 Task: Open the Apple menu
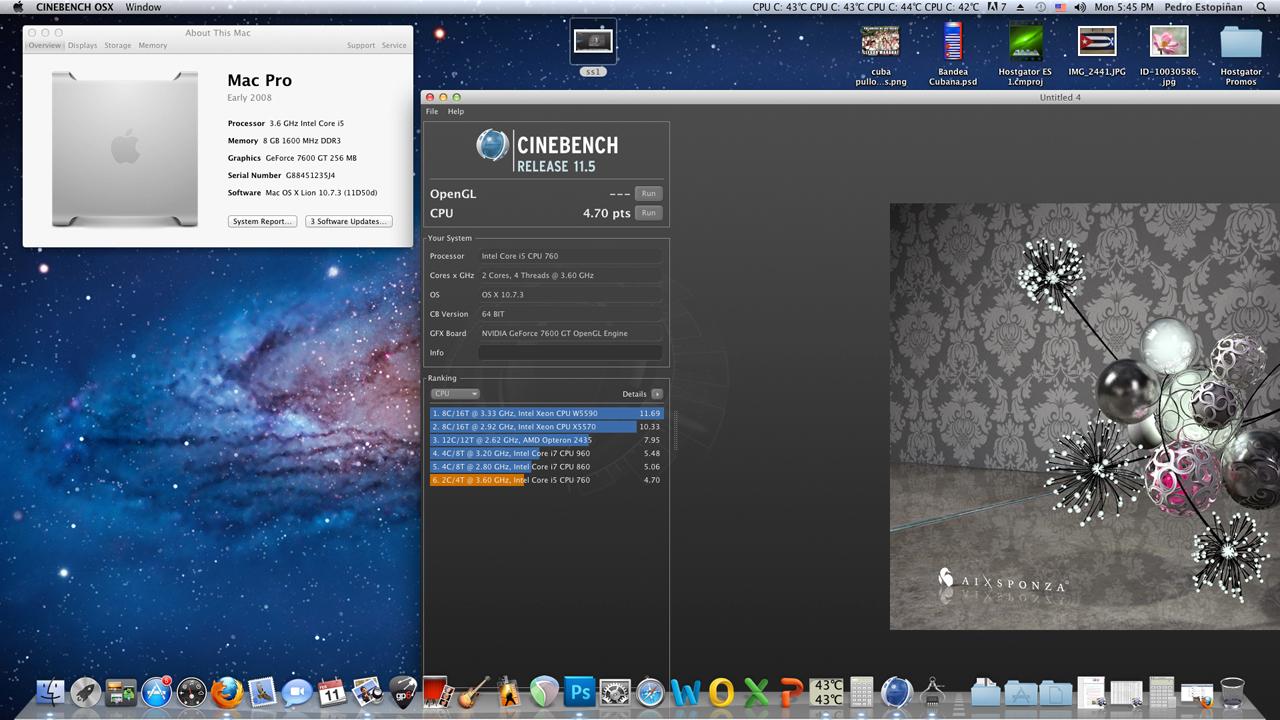pos(18,7)
